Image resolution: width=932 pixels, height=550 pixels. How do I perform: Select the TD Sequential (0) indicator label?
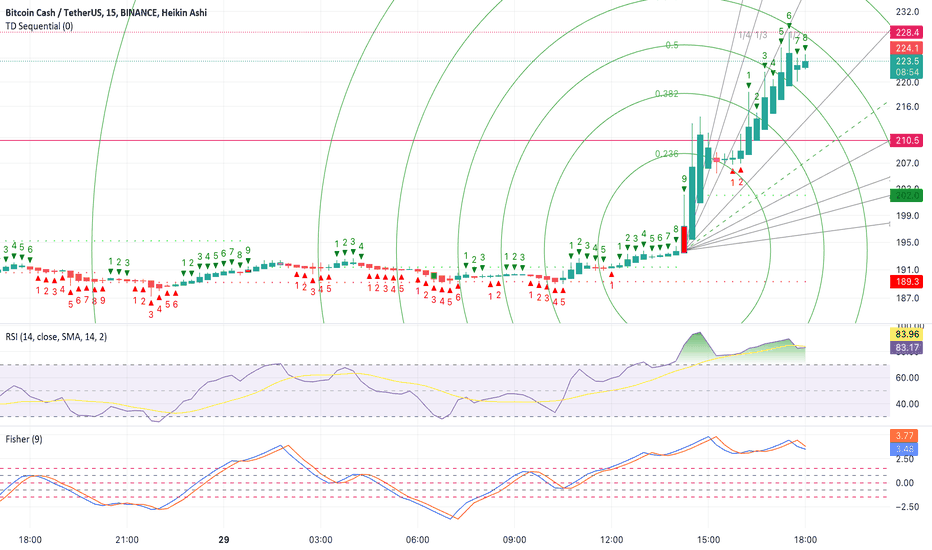coord(39,26)
